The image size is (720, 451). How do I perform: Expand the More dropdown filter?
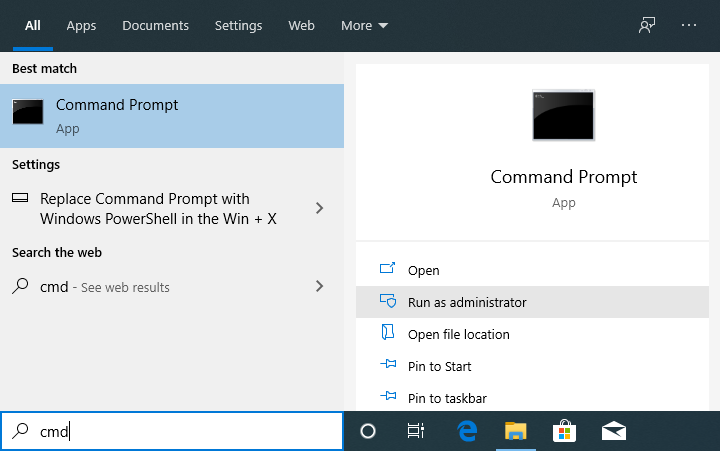tap(364, 25)
